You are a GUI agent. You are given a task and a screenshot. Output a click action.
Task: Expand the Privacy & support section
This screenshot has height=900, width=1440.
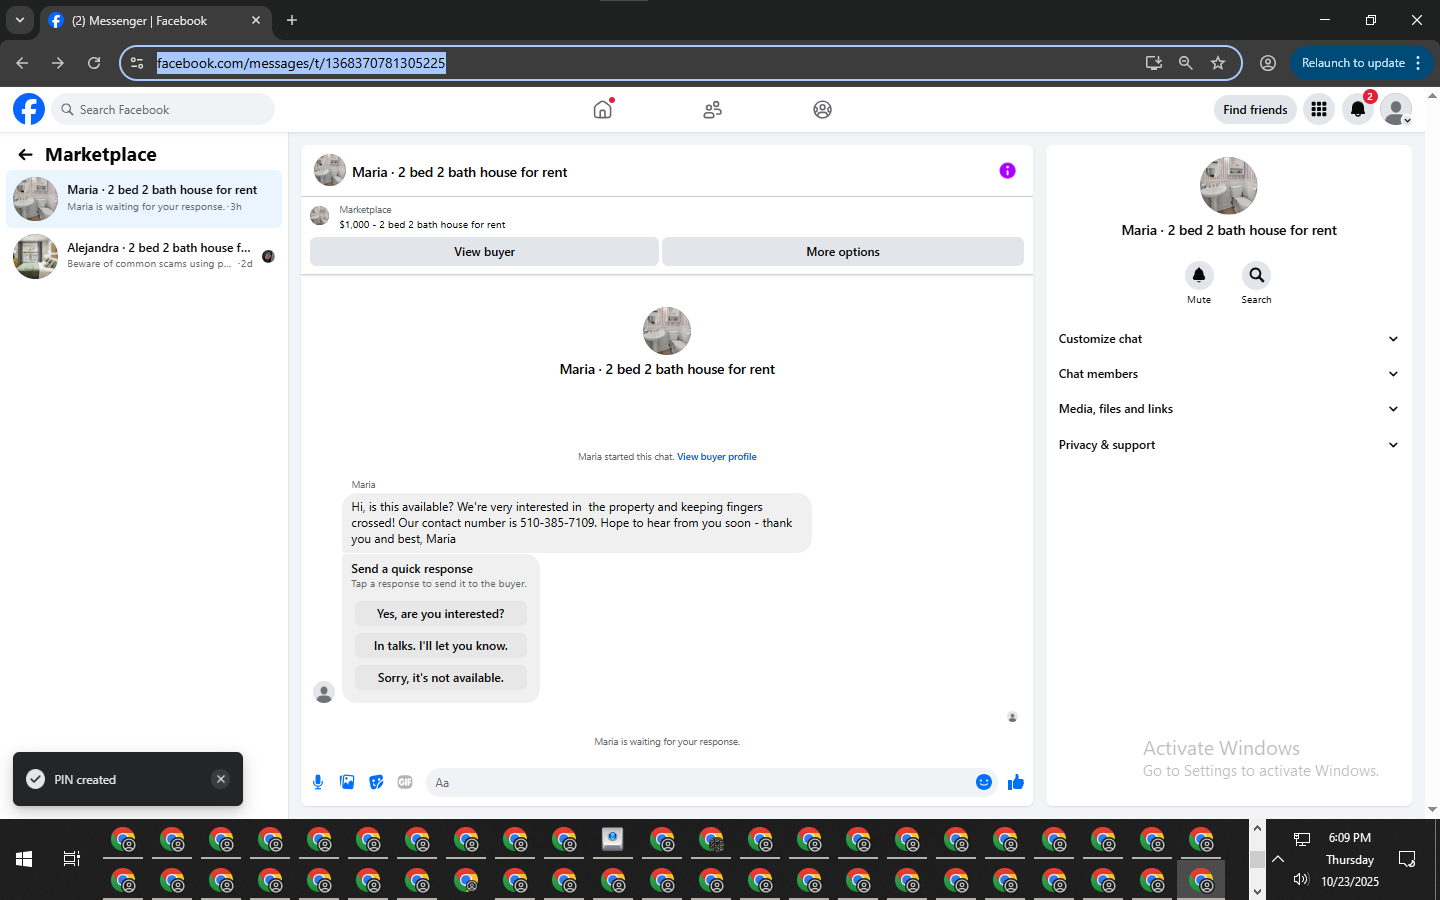1228,445
